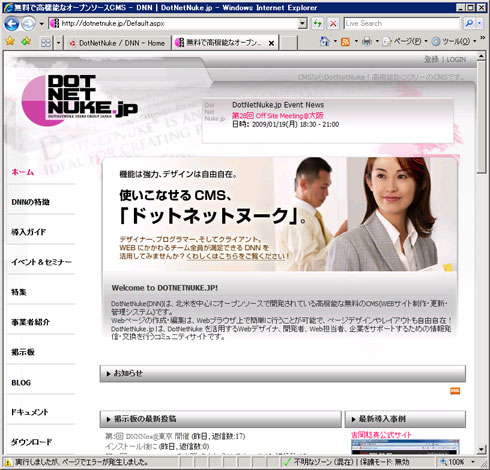Click the browser Back arrow button

coord(12,24)
